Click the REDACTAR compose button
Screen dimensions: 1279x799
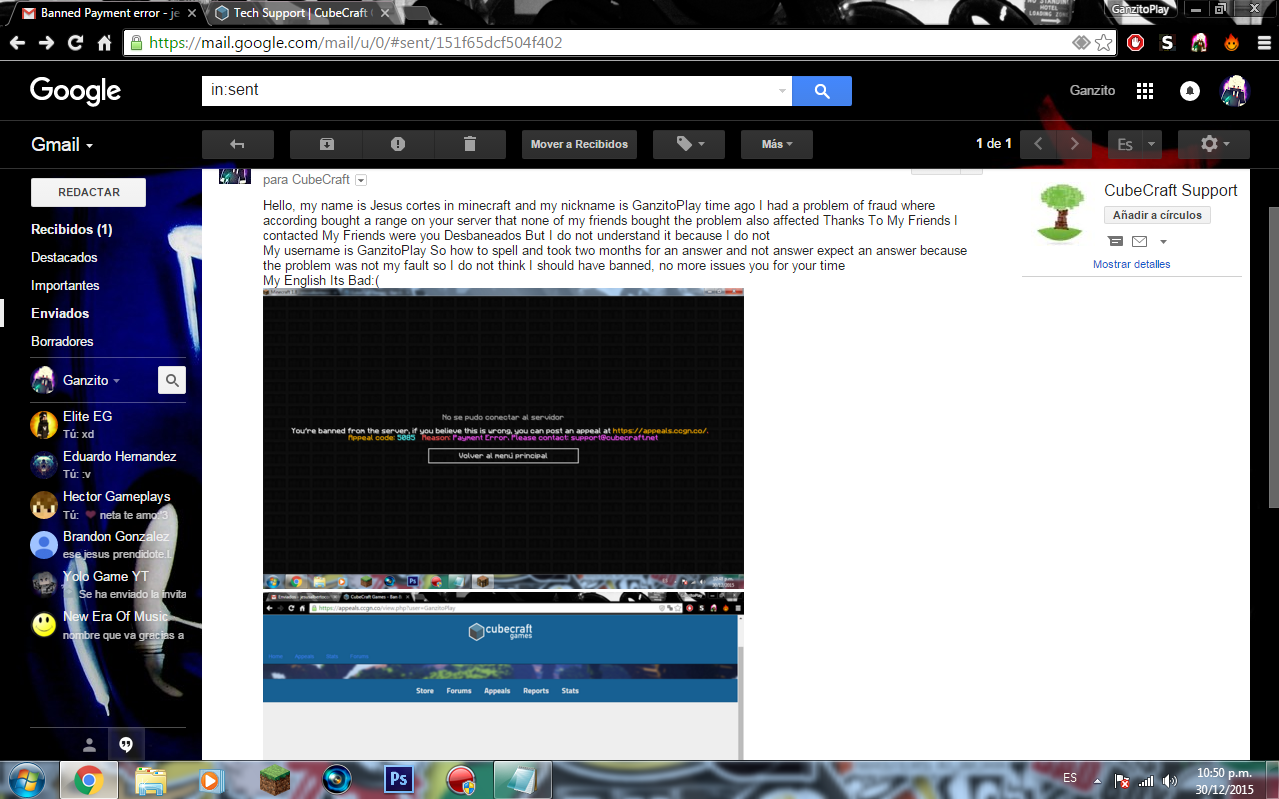(x=88, y=192)
